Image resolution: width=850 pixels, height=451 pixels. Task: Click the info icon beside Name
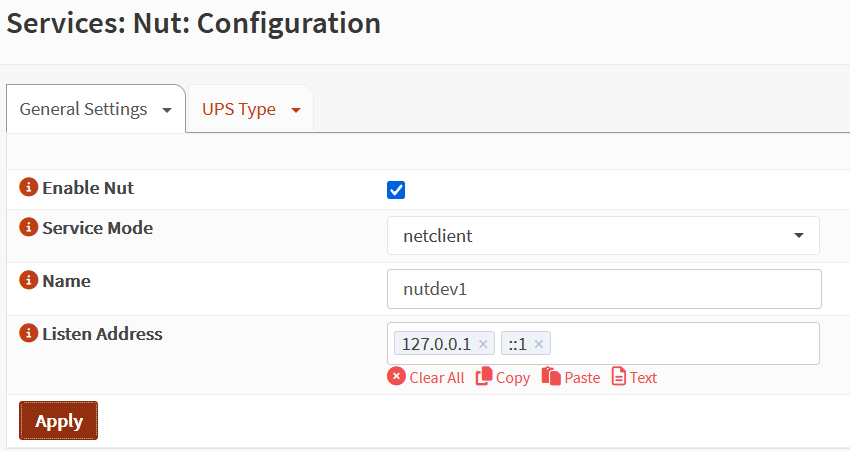28,281
